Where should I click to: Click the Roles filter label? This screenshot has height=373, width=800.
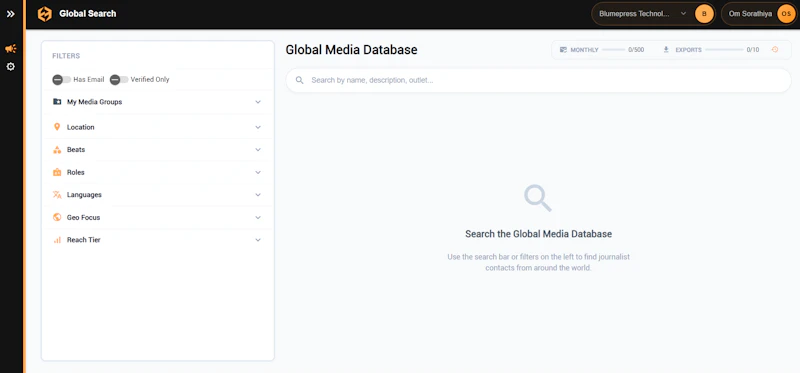76,172
